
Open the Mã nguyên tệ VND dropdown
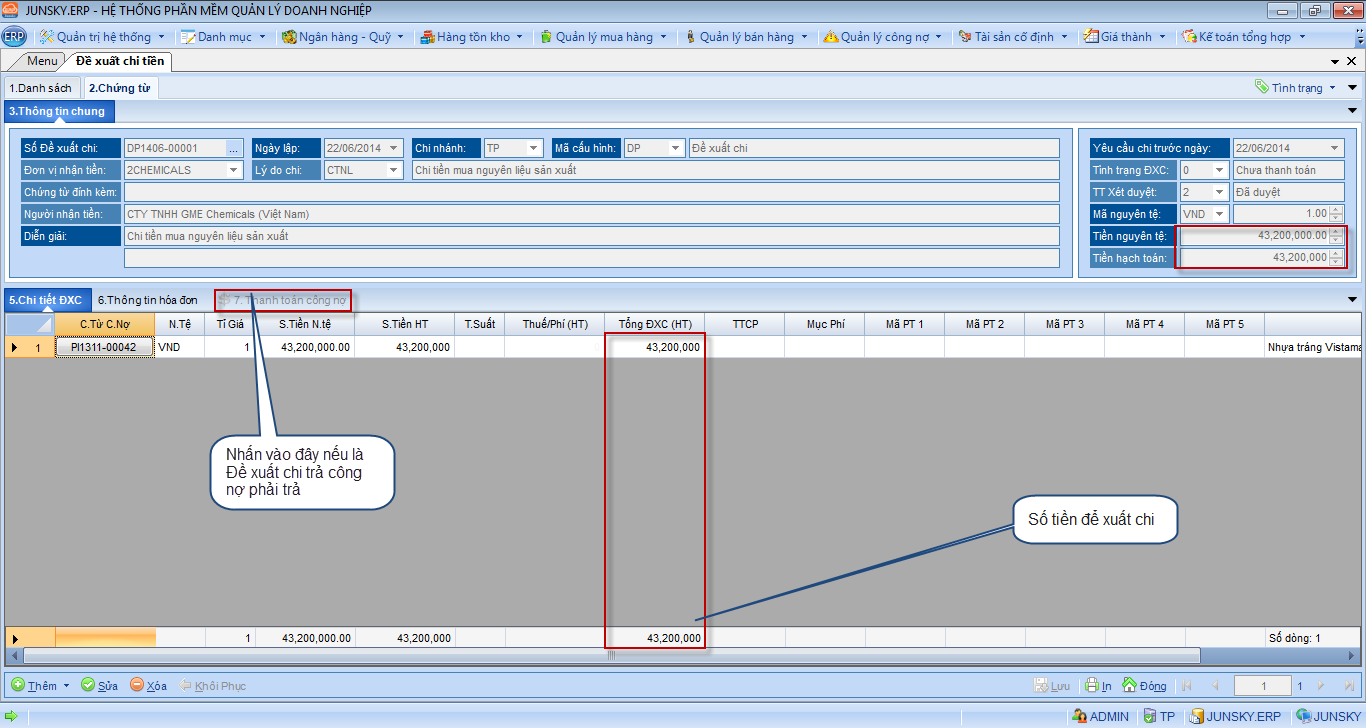click(x=1219, y=214)
